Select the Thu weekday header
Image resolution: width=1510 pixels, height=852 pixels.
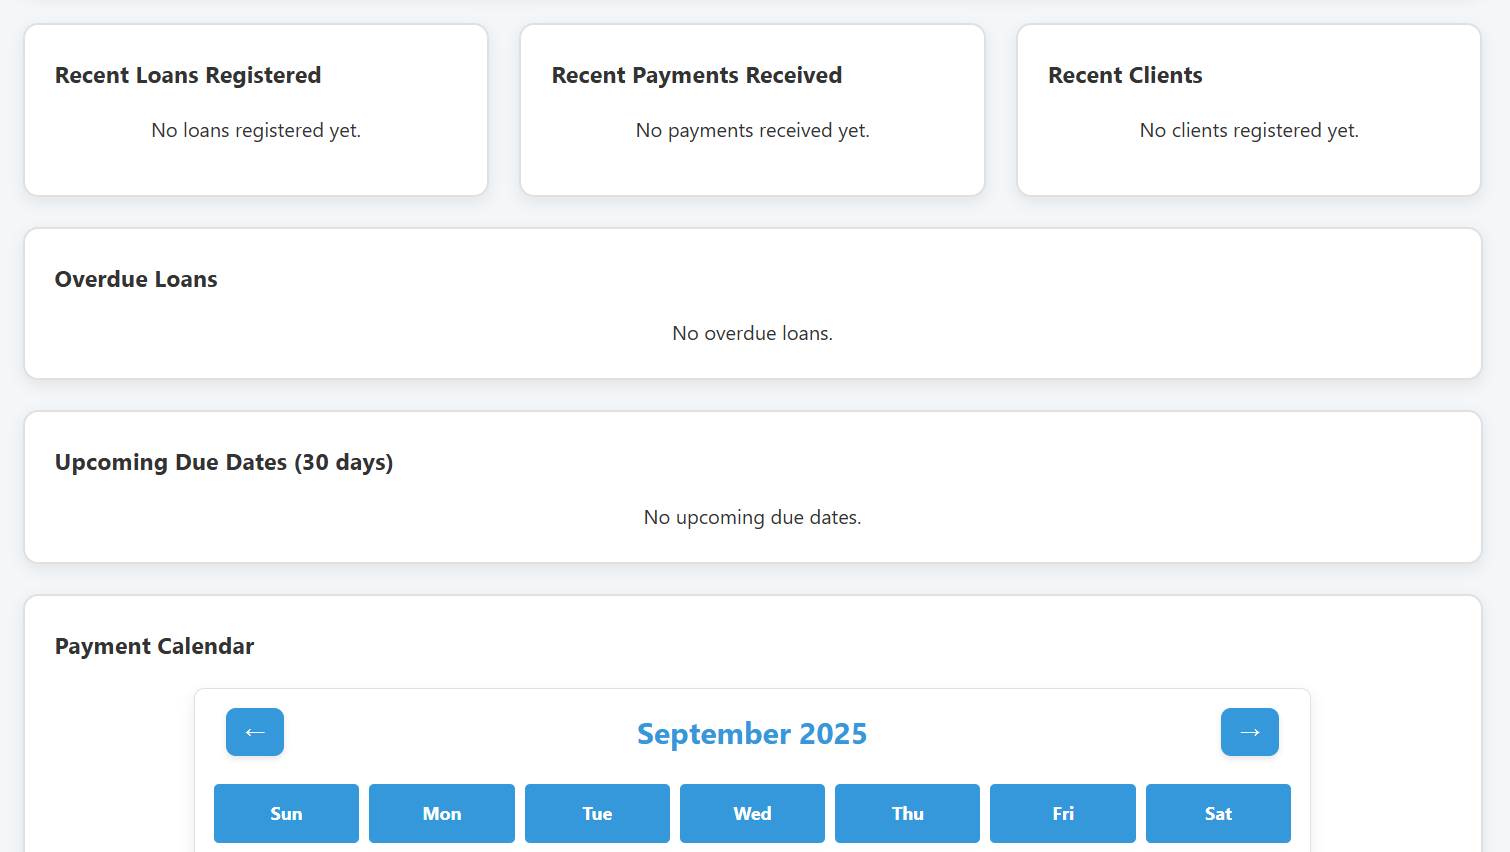tap(907, 813)
